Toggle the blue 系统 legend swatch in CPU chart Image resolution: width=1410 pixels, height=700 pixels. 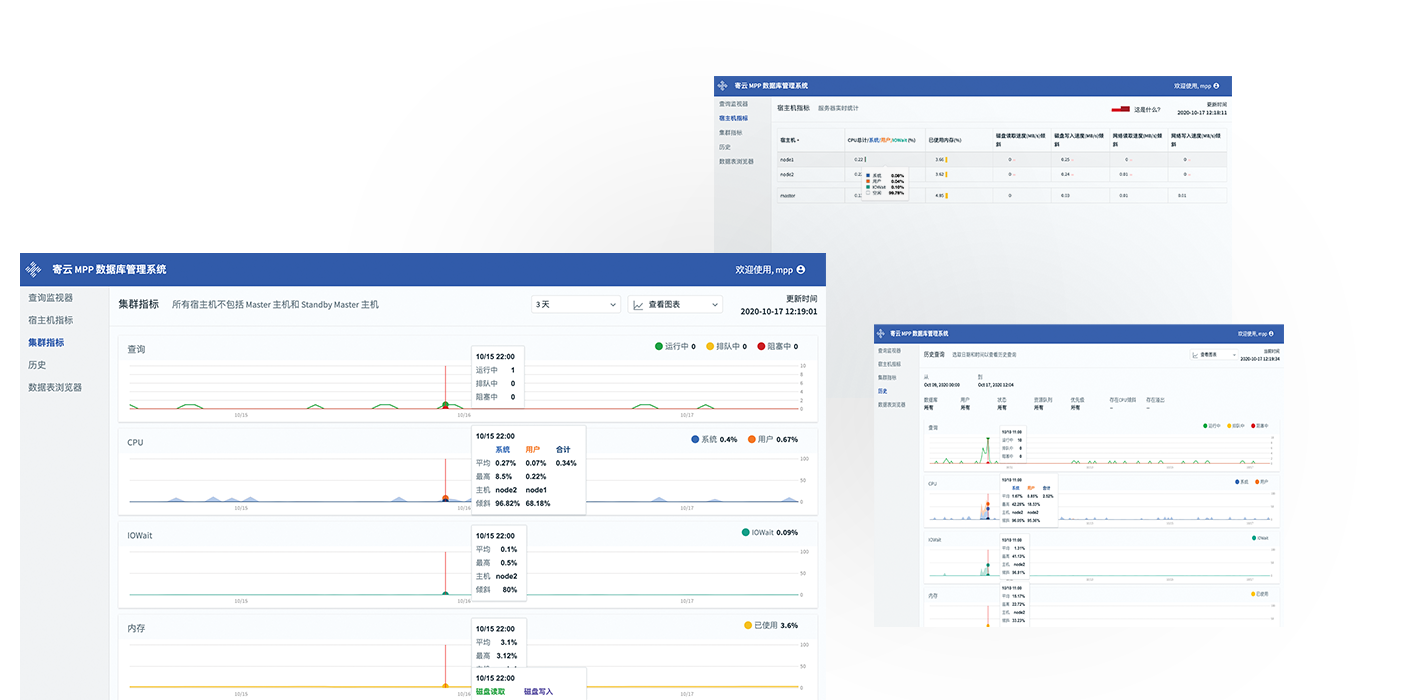coord(695,439)
